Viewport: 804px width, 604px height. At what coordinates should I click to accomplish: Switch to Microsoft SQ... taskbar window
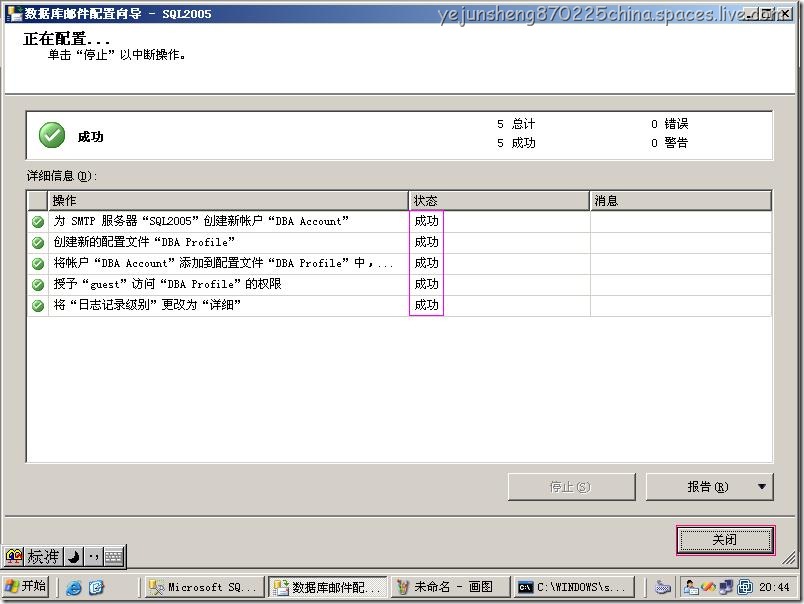pos(204,587)
